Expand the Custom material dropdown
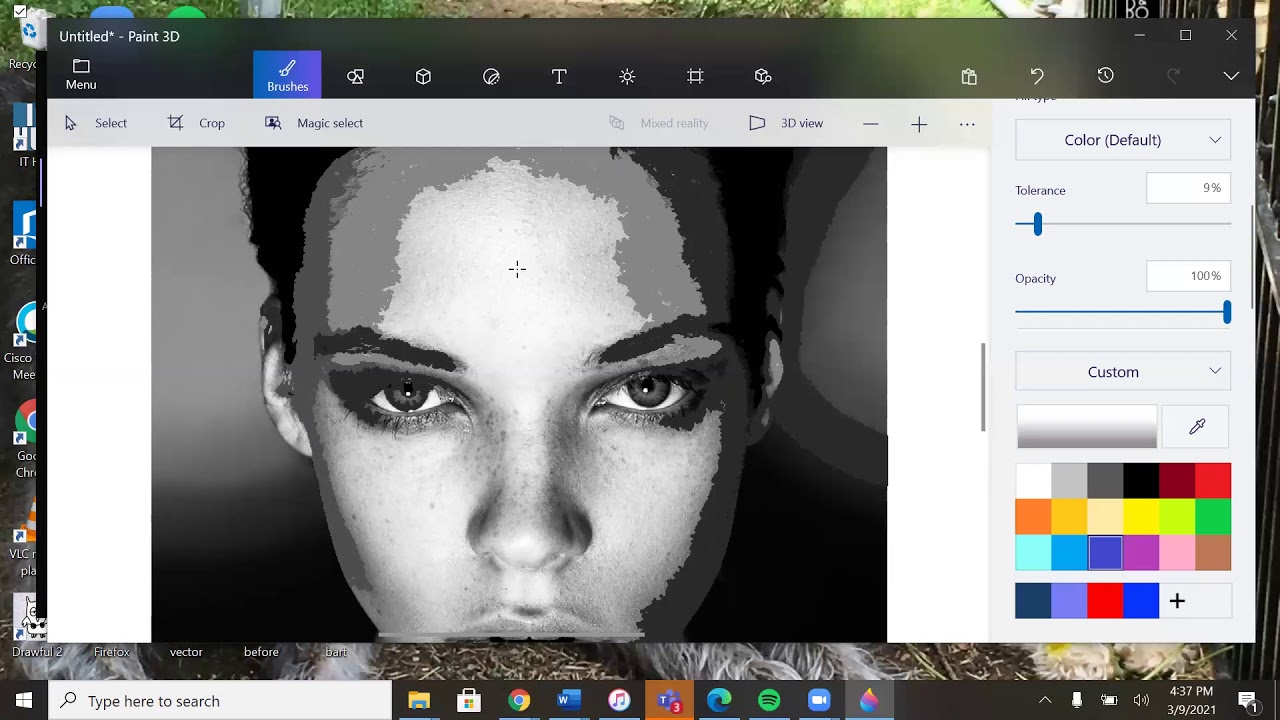 (x=1123, y=372)
